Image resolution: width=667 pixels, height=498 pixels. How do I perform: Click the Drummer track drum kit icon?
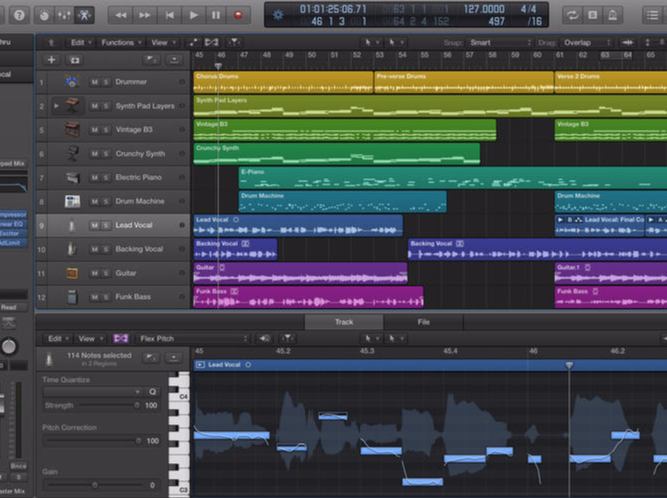(x=72, y=82)
